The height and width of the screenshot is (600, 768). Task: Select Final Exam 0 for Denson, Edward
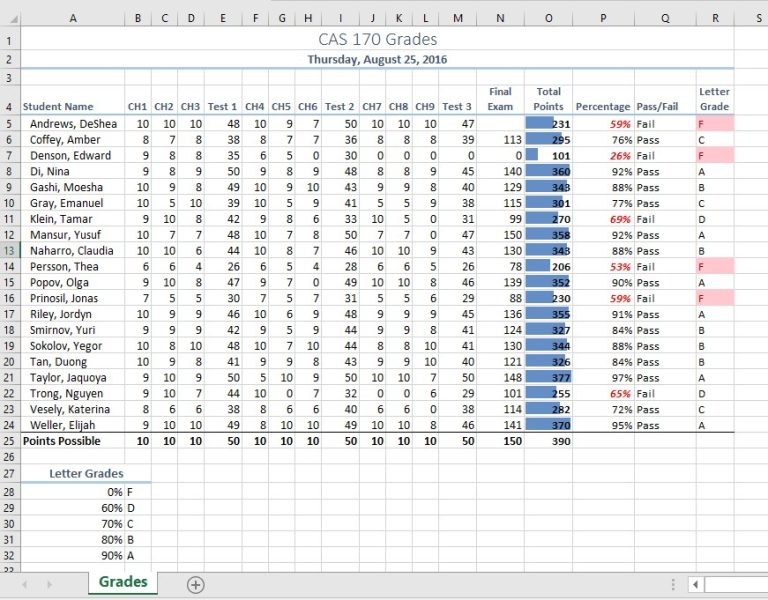click(x=500, y=156)
